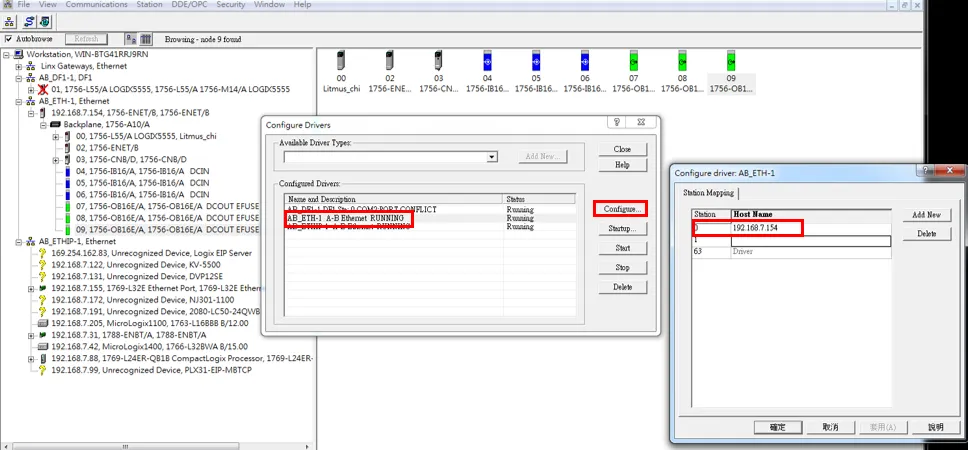Open the Communications menu
968x450 pixels.
[x=96, y=4]
